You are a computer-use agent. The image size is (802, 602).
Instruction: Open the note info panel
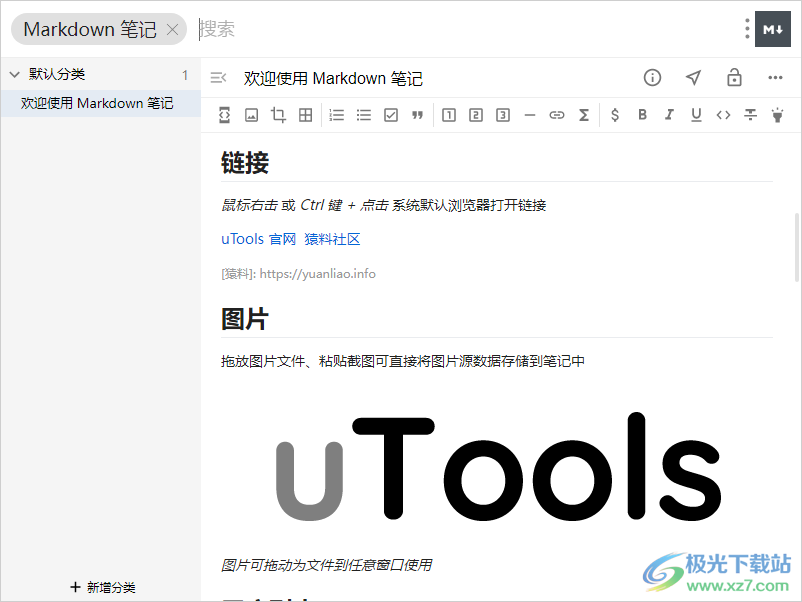[x=652, y=78]
